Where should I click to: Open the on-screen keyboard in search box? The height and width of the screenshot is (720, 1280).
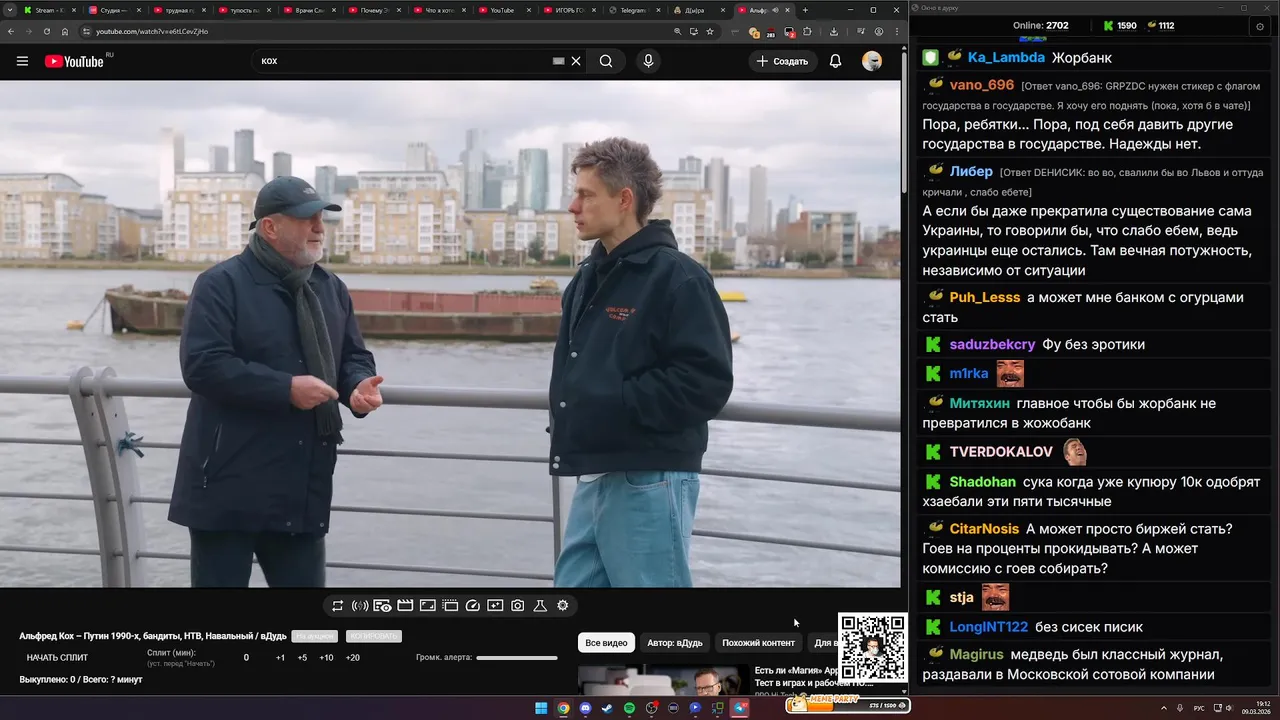(x=559, y=61)
